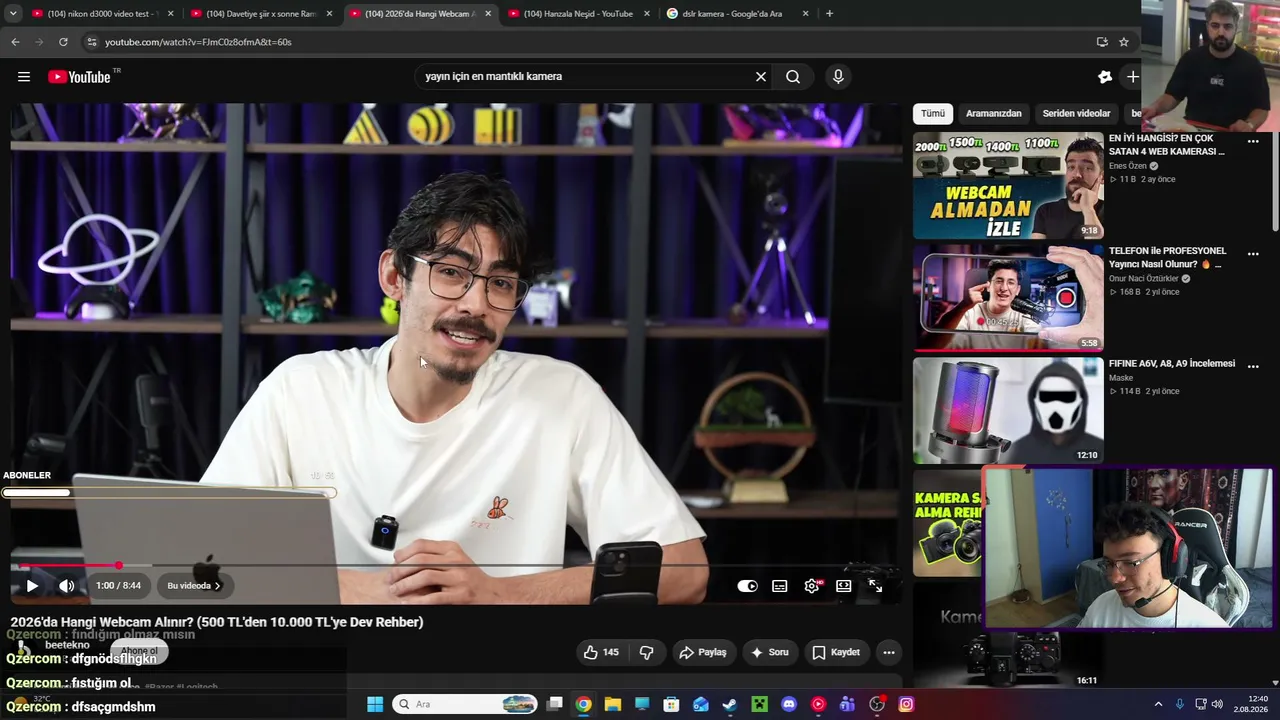The height and width of the screenshot is (720, 1280).
Task: Dislike the webcam guide video
Action: pos(646,652)
